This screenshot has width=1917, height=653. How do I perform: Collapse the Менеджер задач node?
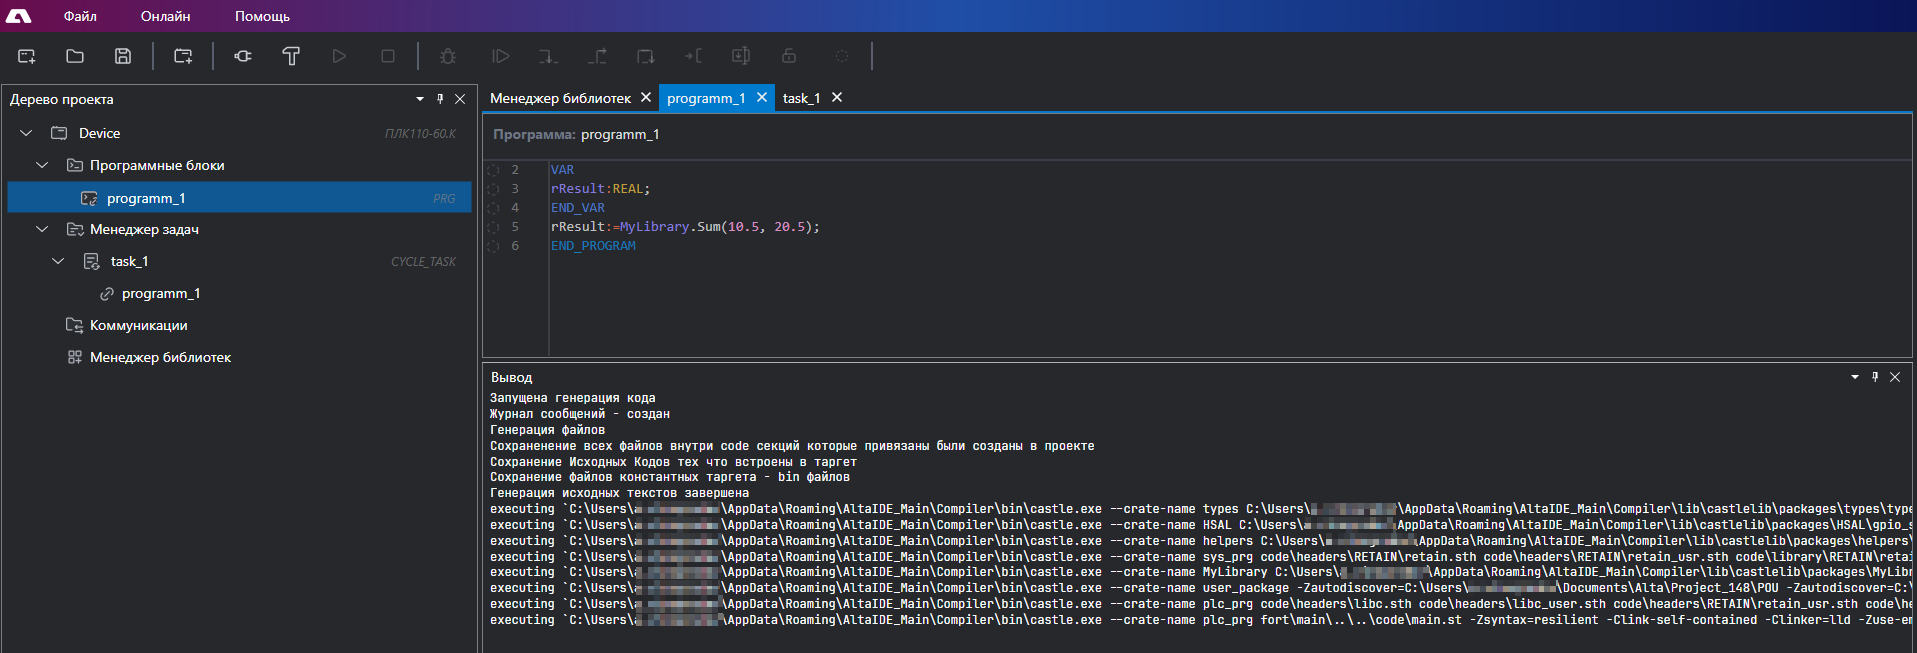(42, 229)
